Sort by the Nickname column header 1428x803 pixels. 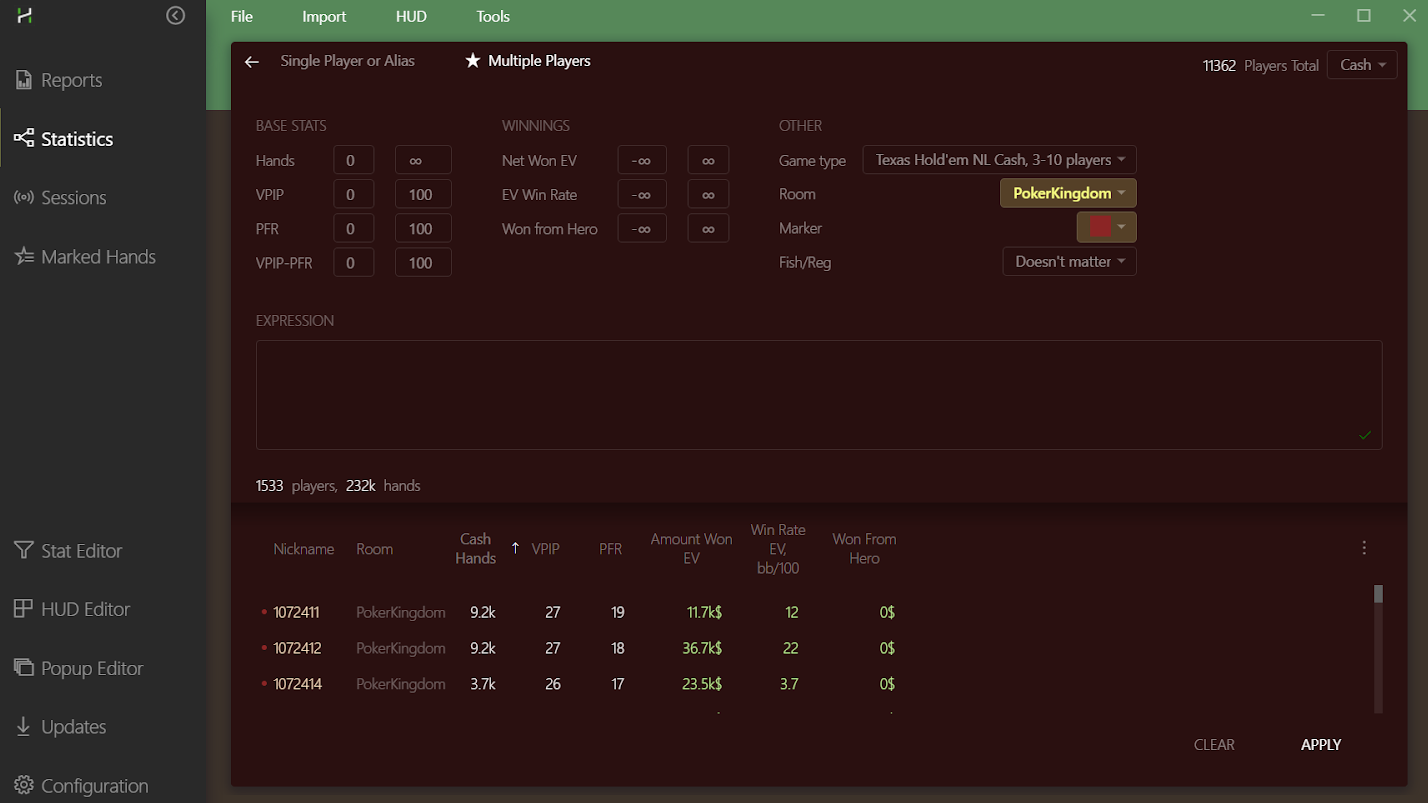point(304,549)
